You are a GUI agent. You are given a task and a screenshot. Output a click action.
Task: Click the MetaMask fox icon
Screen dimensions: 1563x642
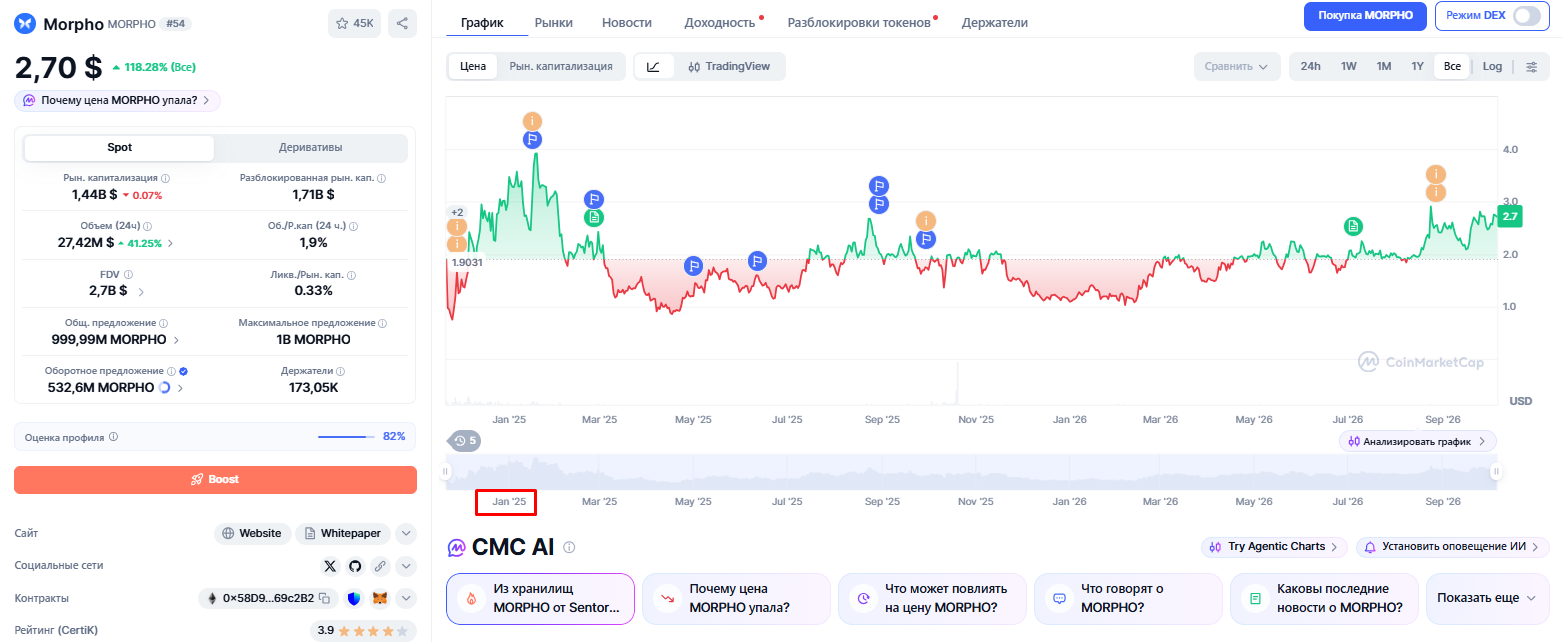point(380,598)
